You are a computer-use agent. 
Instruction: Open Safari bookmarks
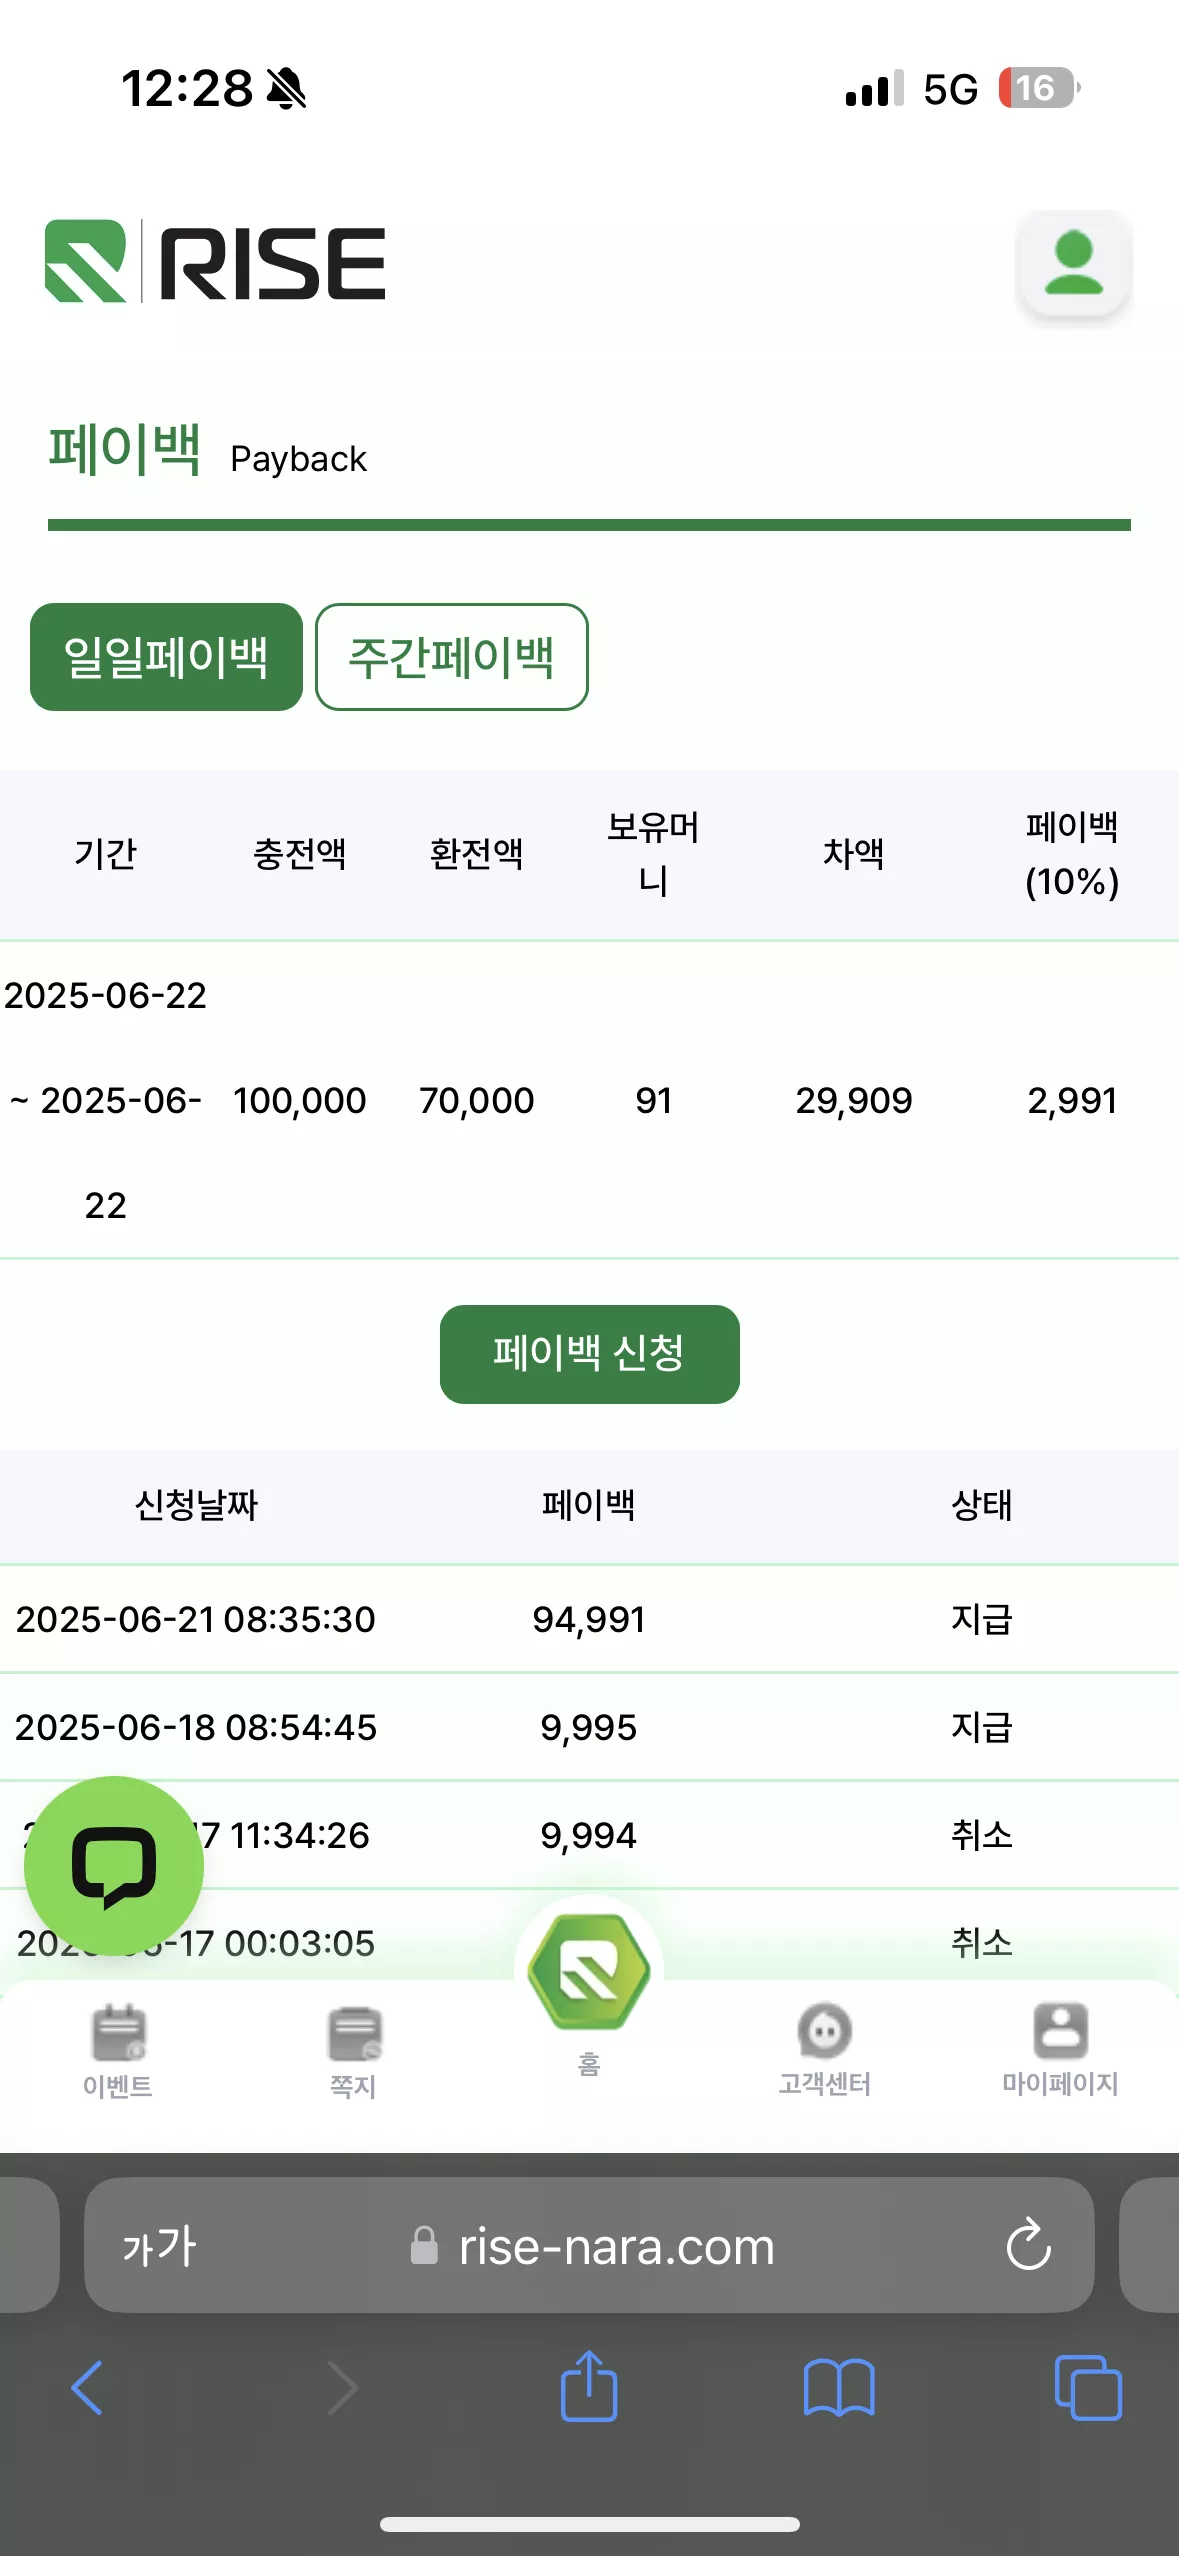(839, 2388)
